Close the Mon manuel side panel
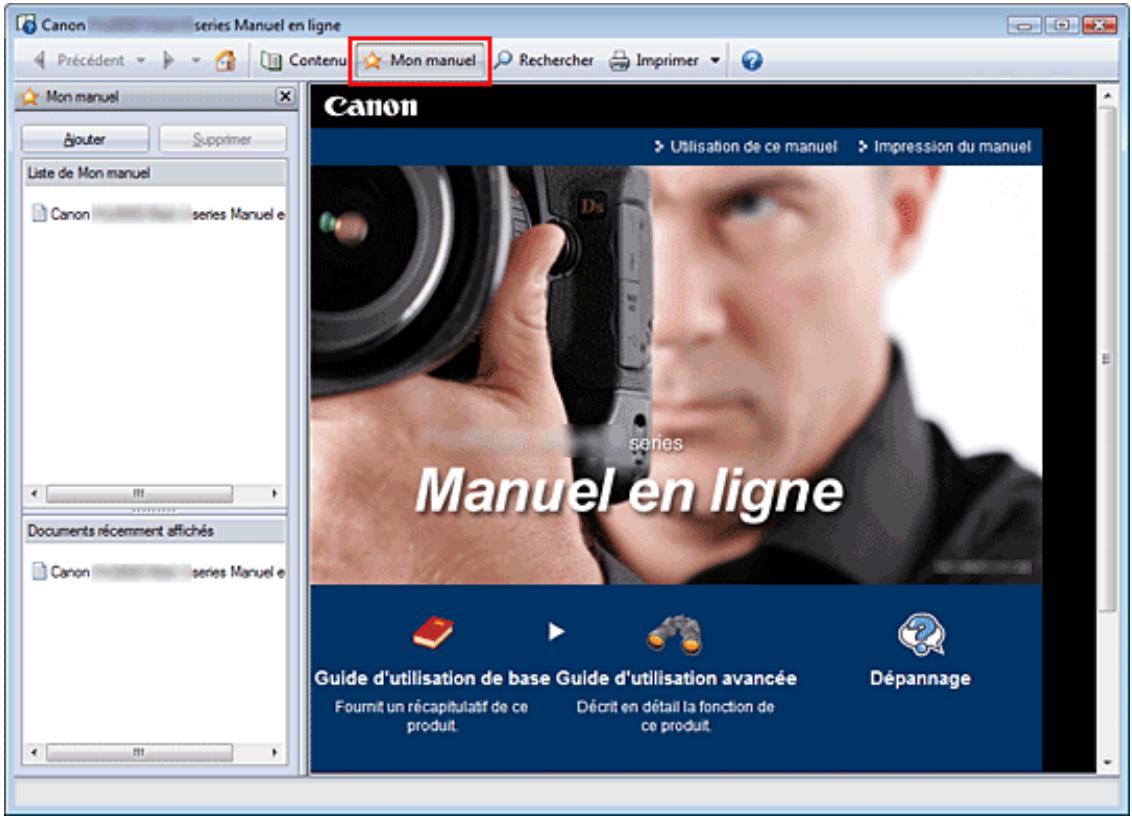 tap(285, 96)
